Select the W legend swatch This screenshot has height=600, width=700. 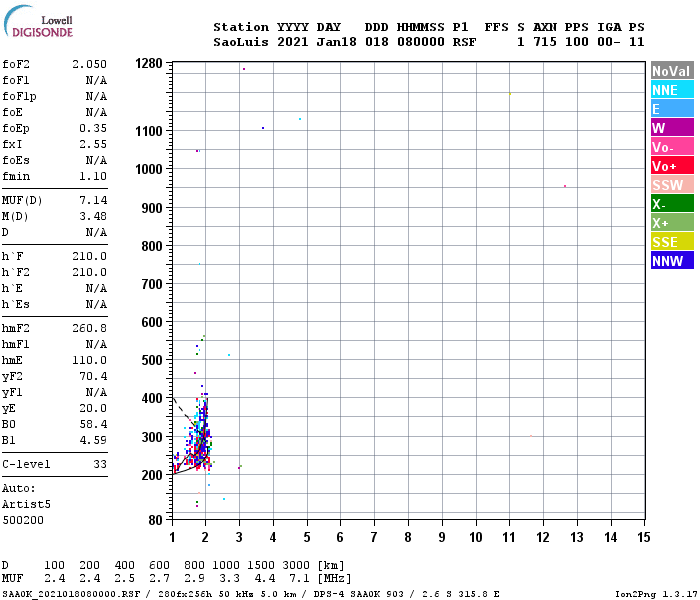click(672, 128)
